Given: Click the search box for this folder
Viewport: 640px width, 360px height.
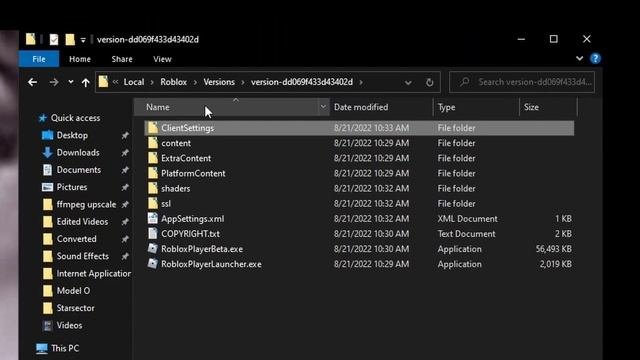Looking at the screenshot, I should click(522, 82).
